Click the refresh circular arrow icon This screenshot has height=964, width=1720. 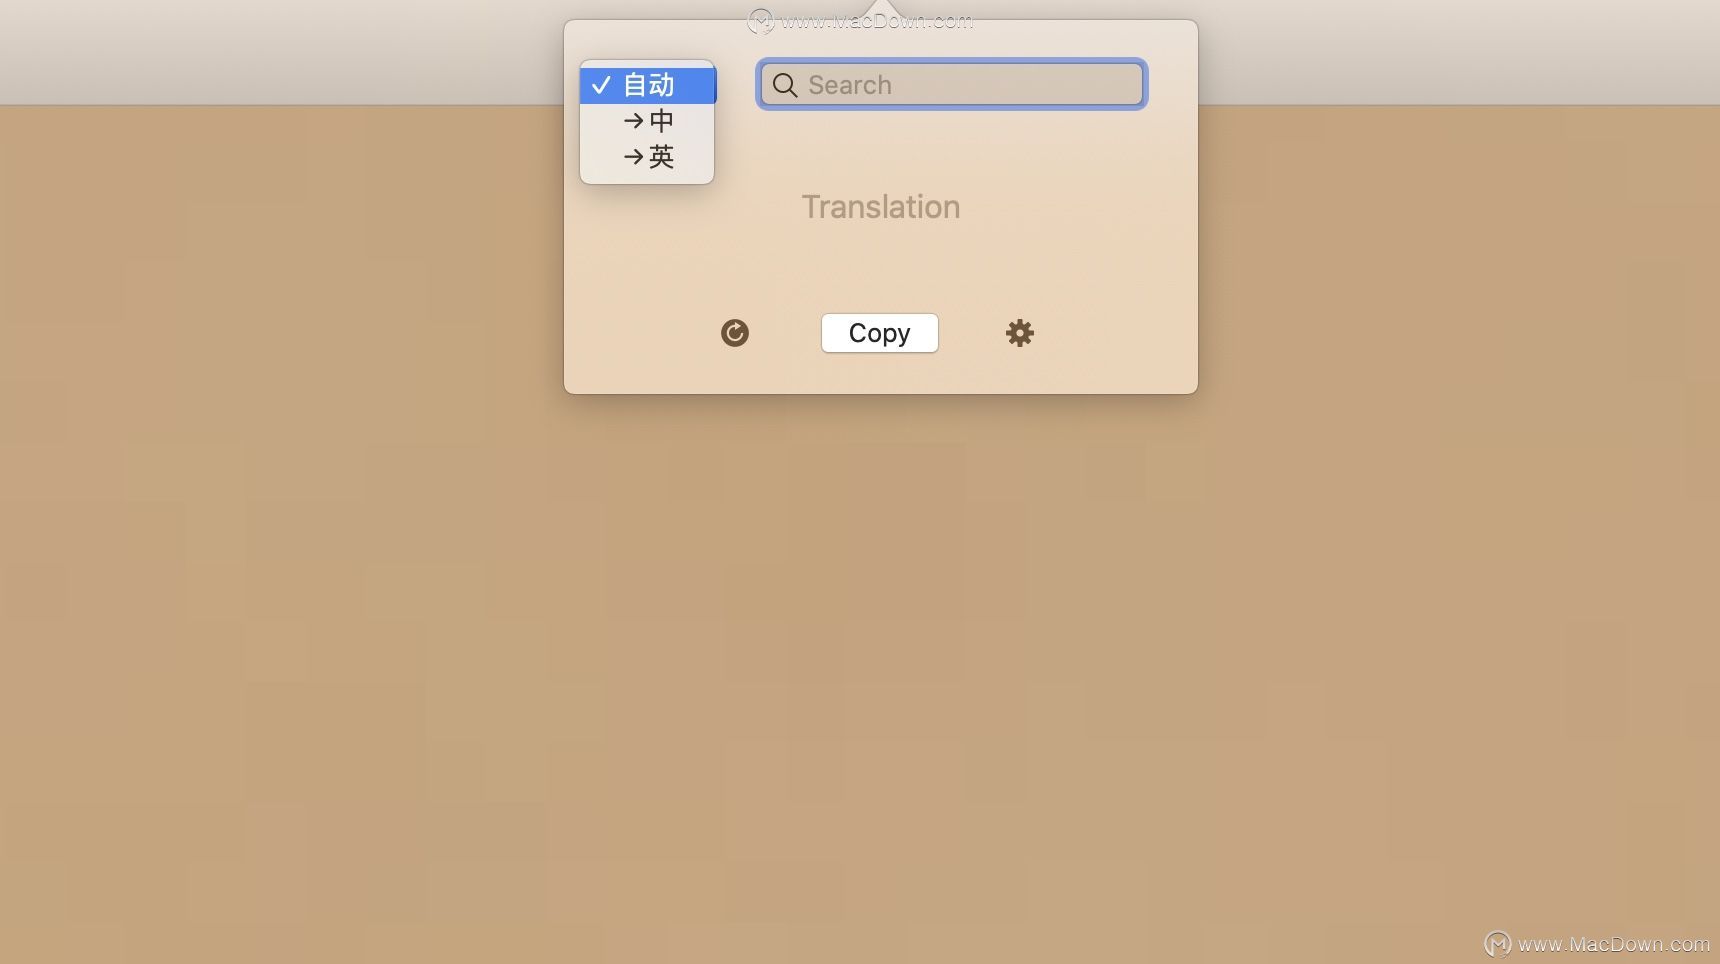[x=735, y=333]
